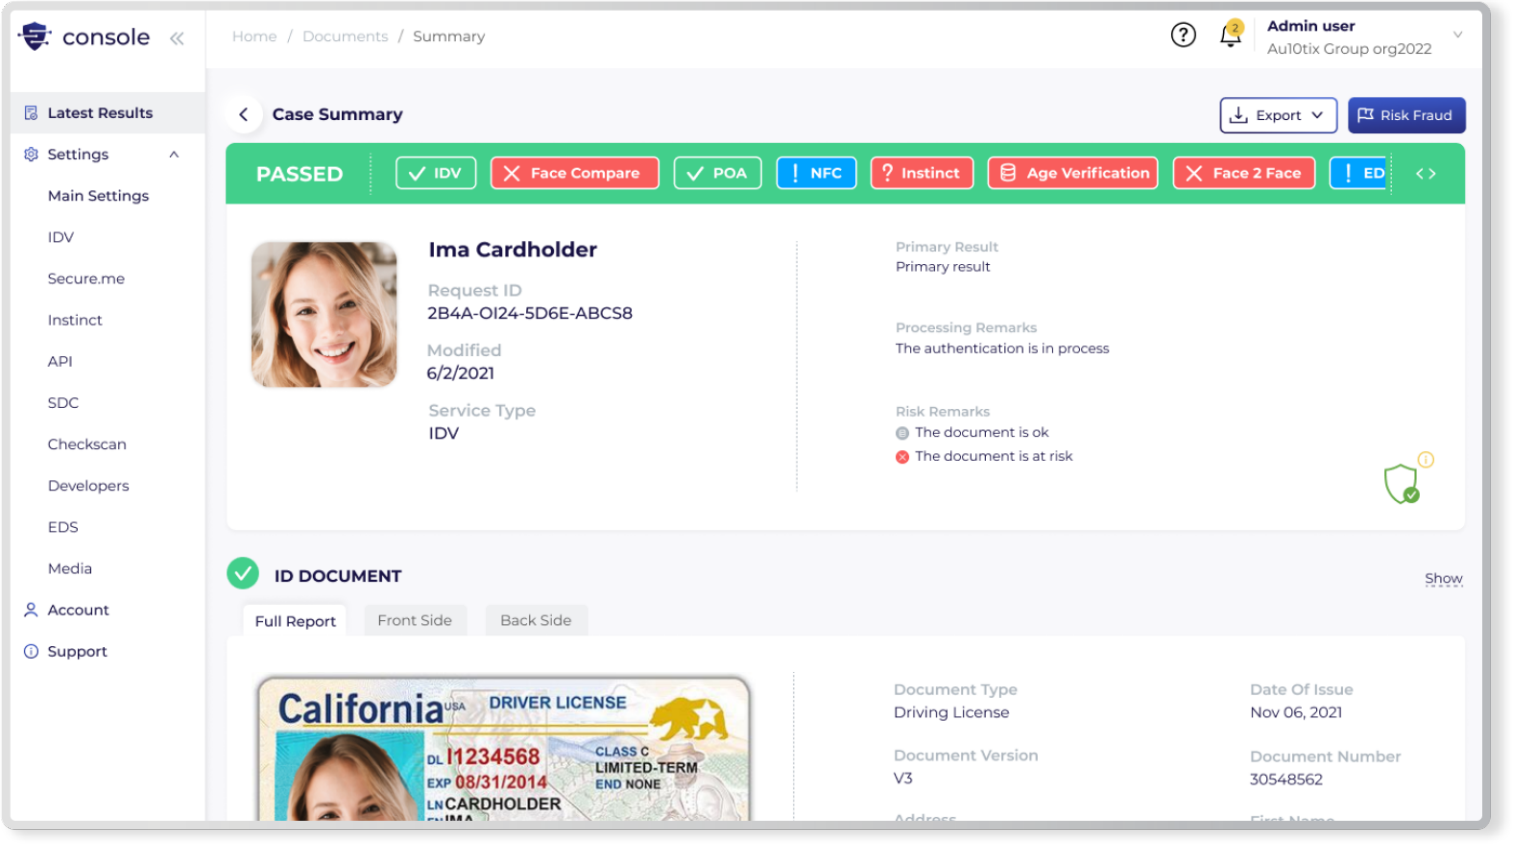Screen dimensions: 1536x864
Task: Open the NFC status badge
Action: [816, 172]
